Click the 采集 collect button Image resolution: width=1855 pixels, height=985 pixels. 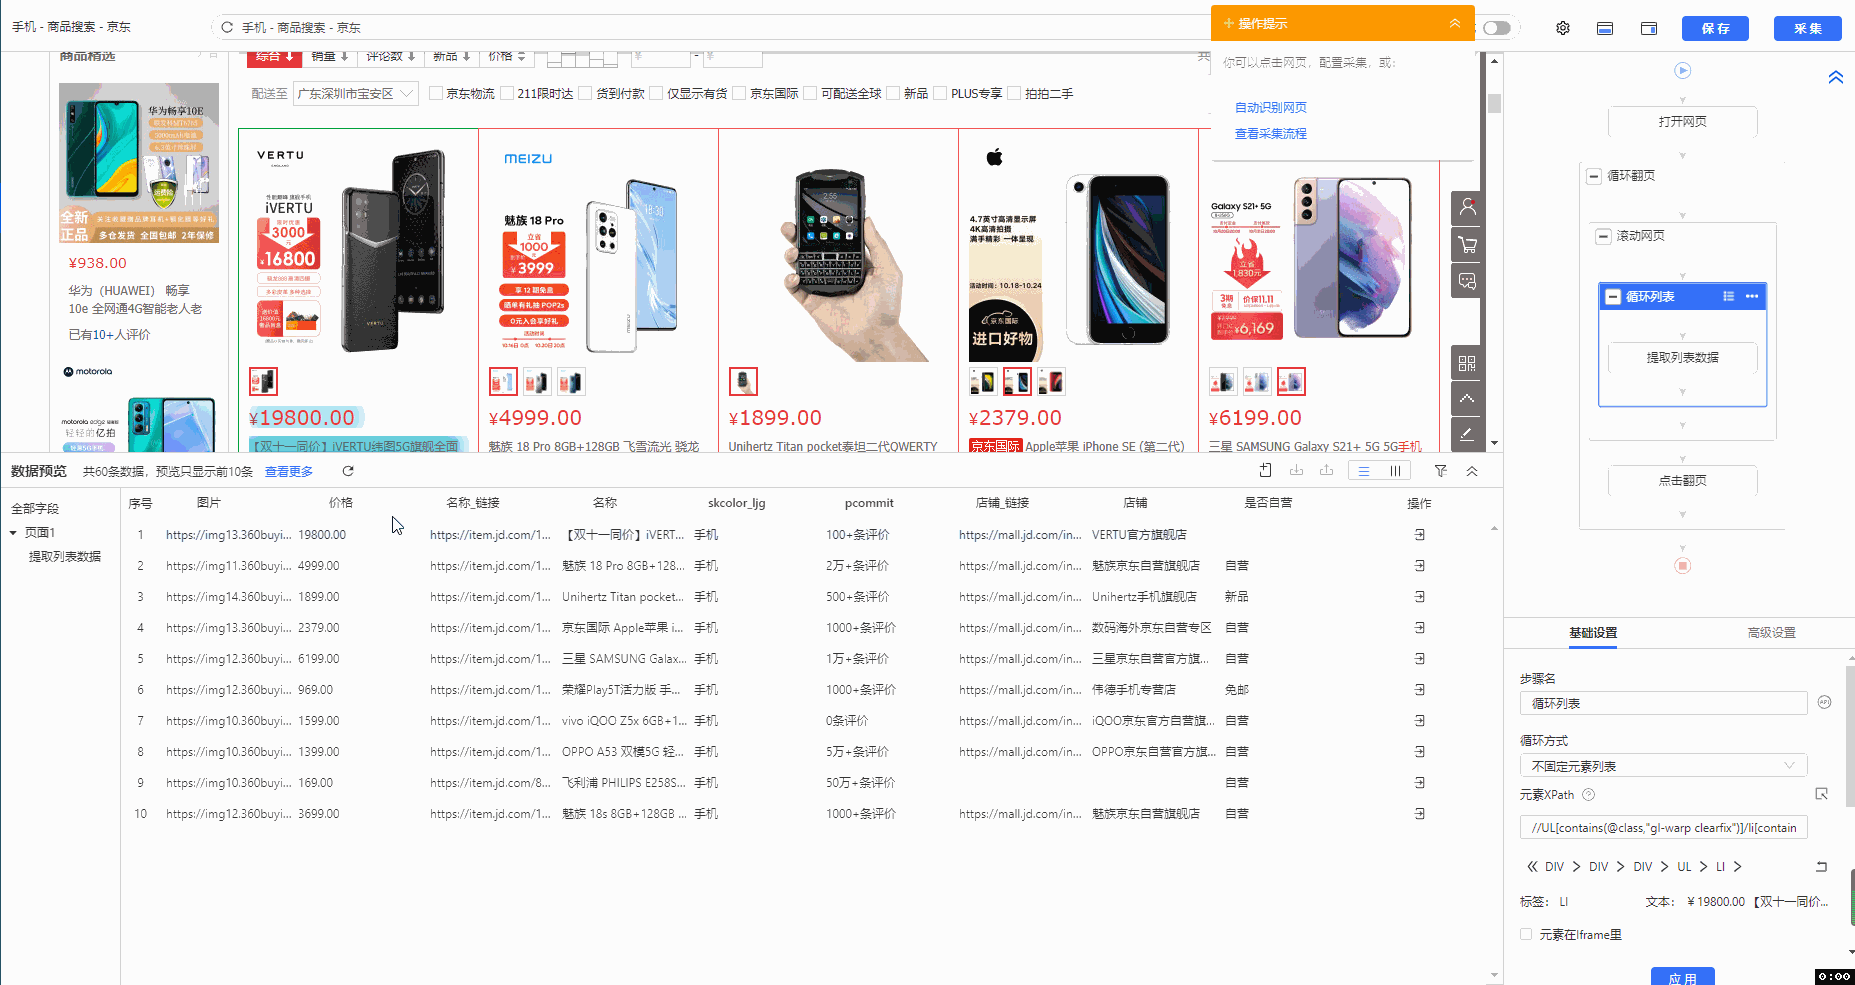click(1808, 28)
